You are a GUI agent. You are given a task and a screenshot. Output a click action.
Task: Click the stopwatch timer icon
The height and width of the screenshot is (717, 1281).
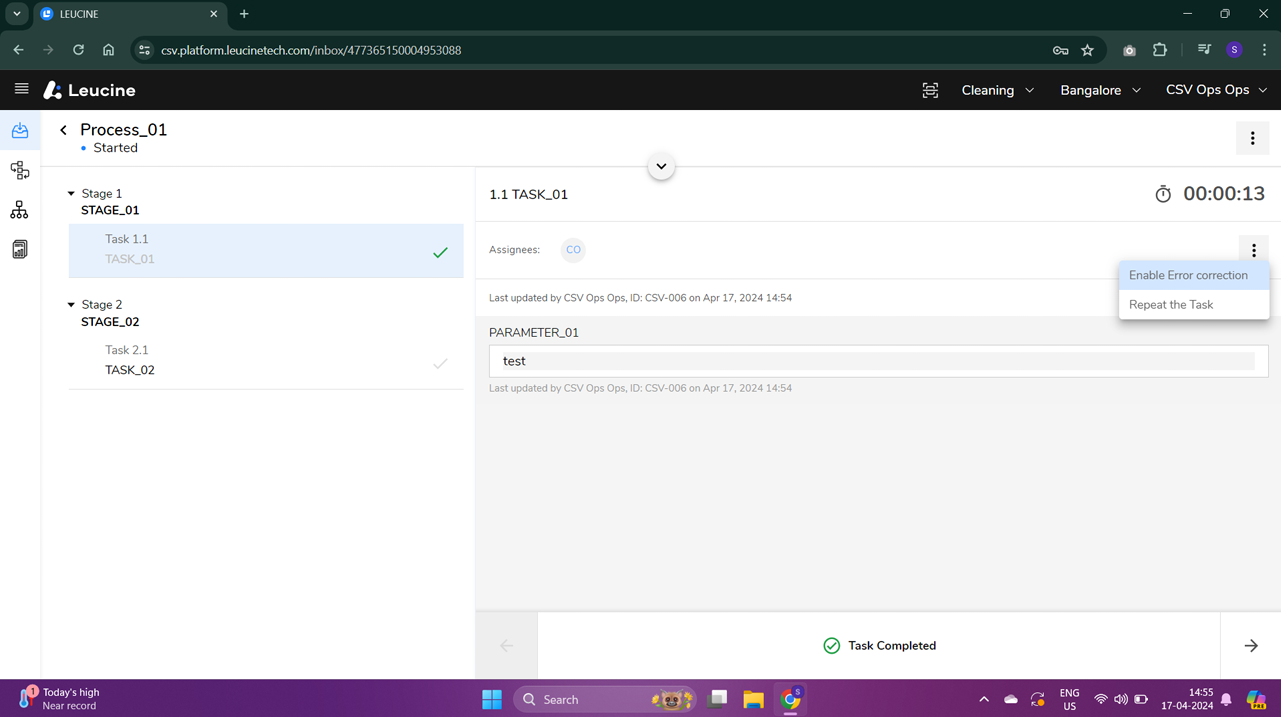coord(1163,194)
